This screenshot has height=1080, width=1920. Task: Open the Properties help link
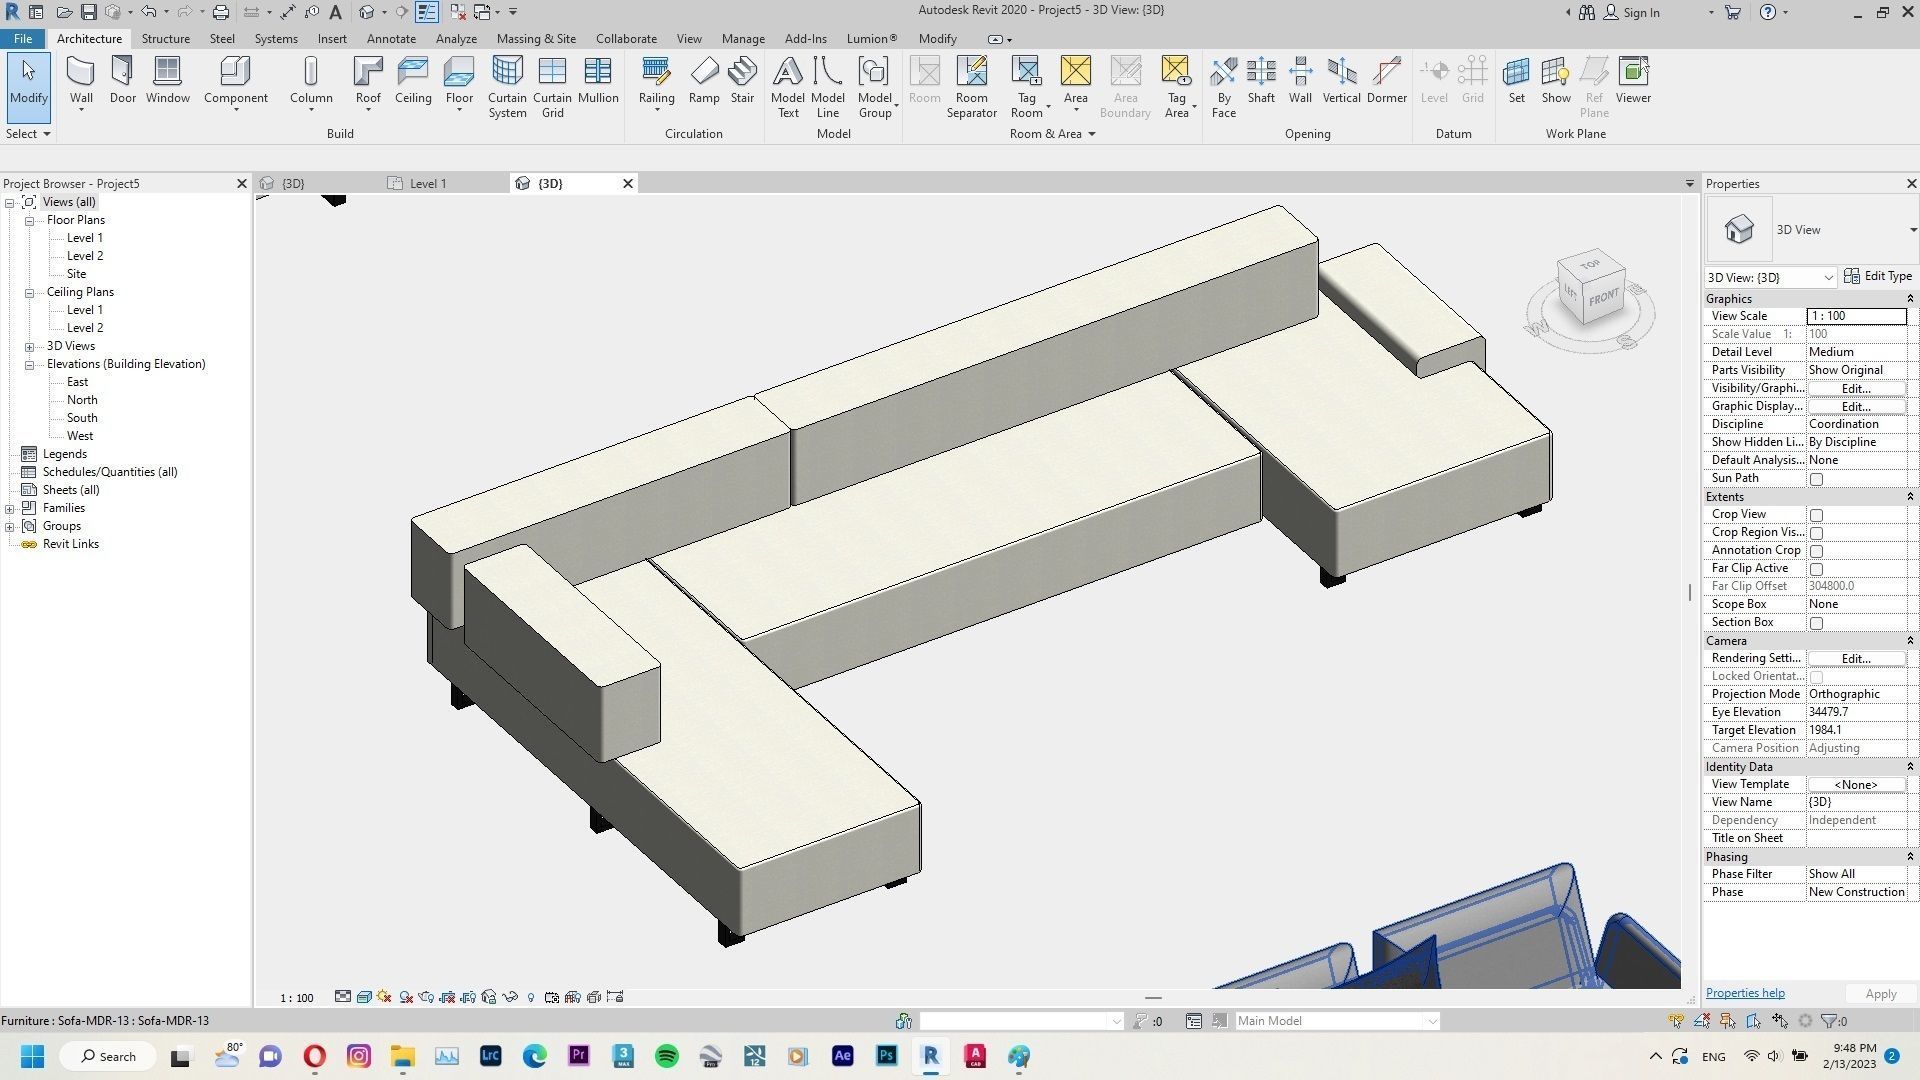pyautogui.click(x=1745, y=993)
